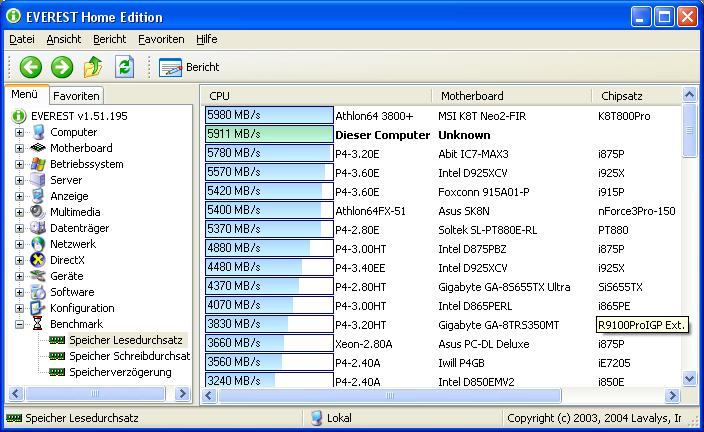
Task: Click the Iwill P4GB motherboard cell
Action: [461, 363]
